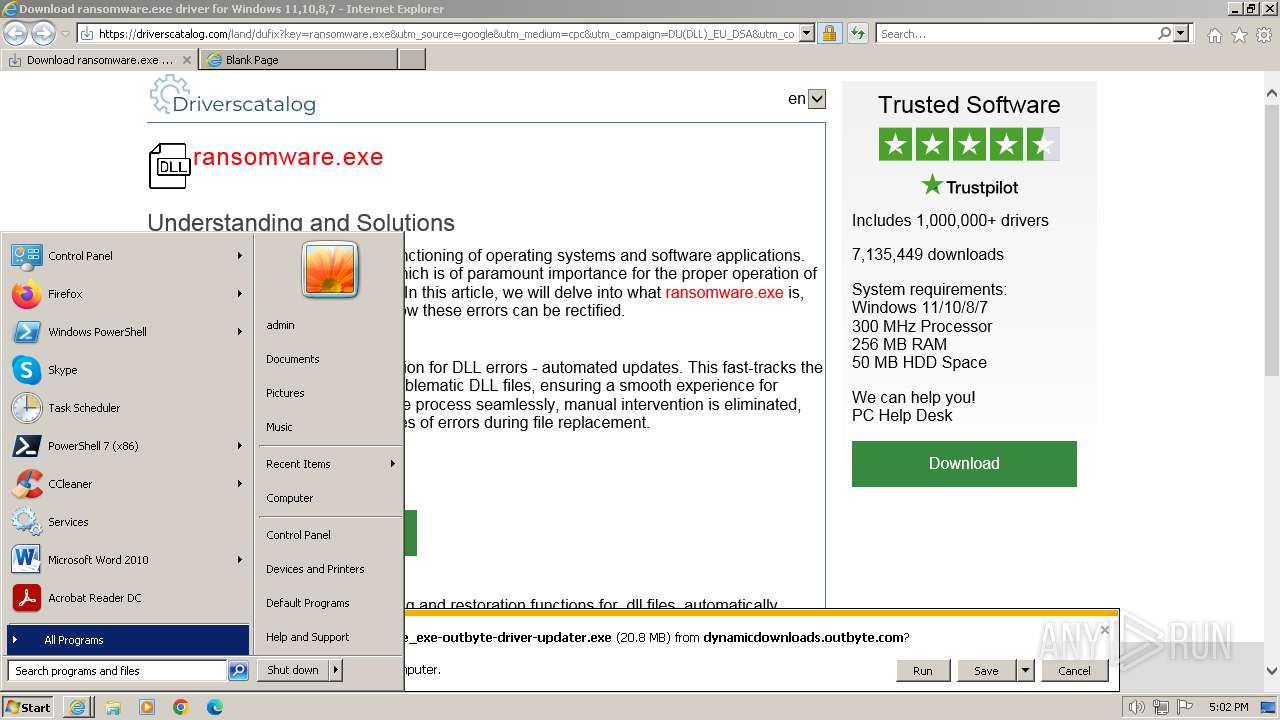Click the volume speaker tray icon
This screenshot has width=1280, height=720.
pyautogui.click(x=1136, y=707)
